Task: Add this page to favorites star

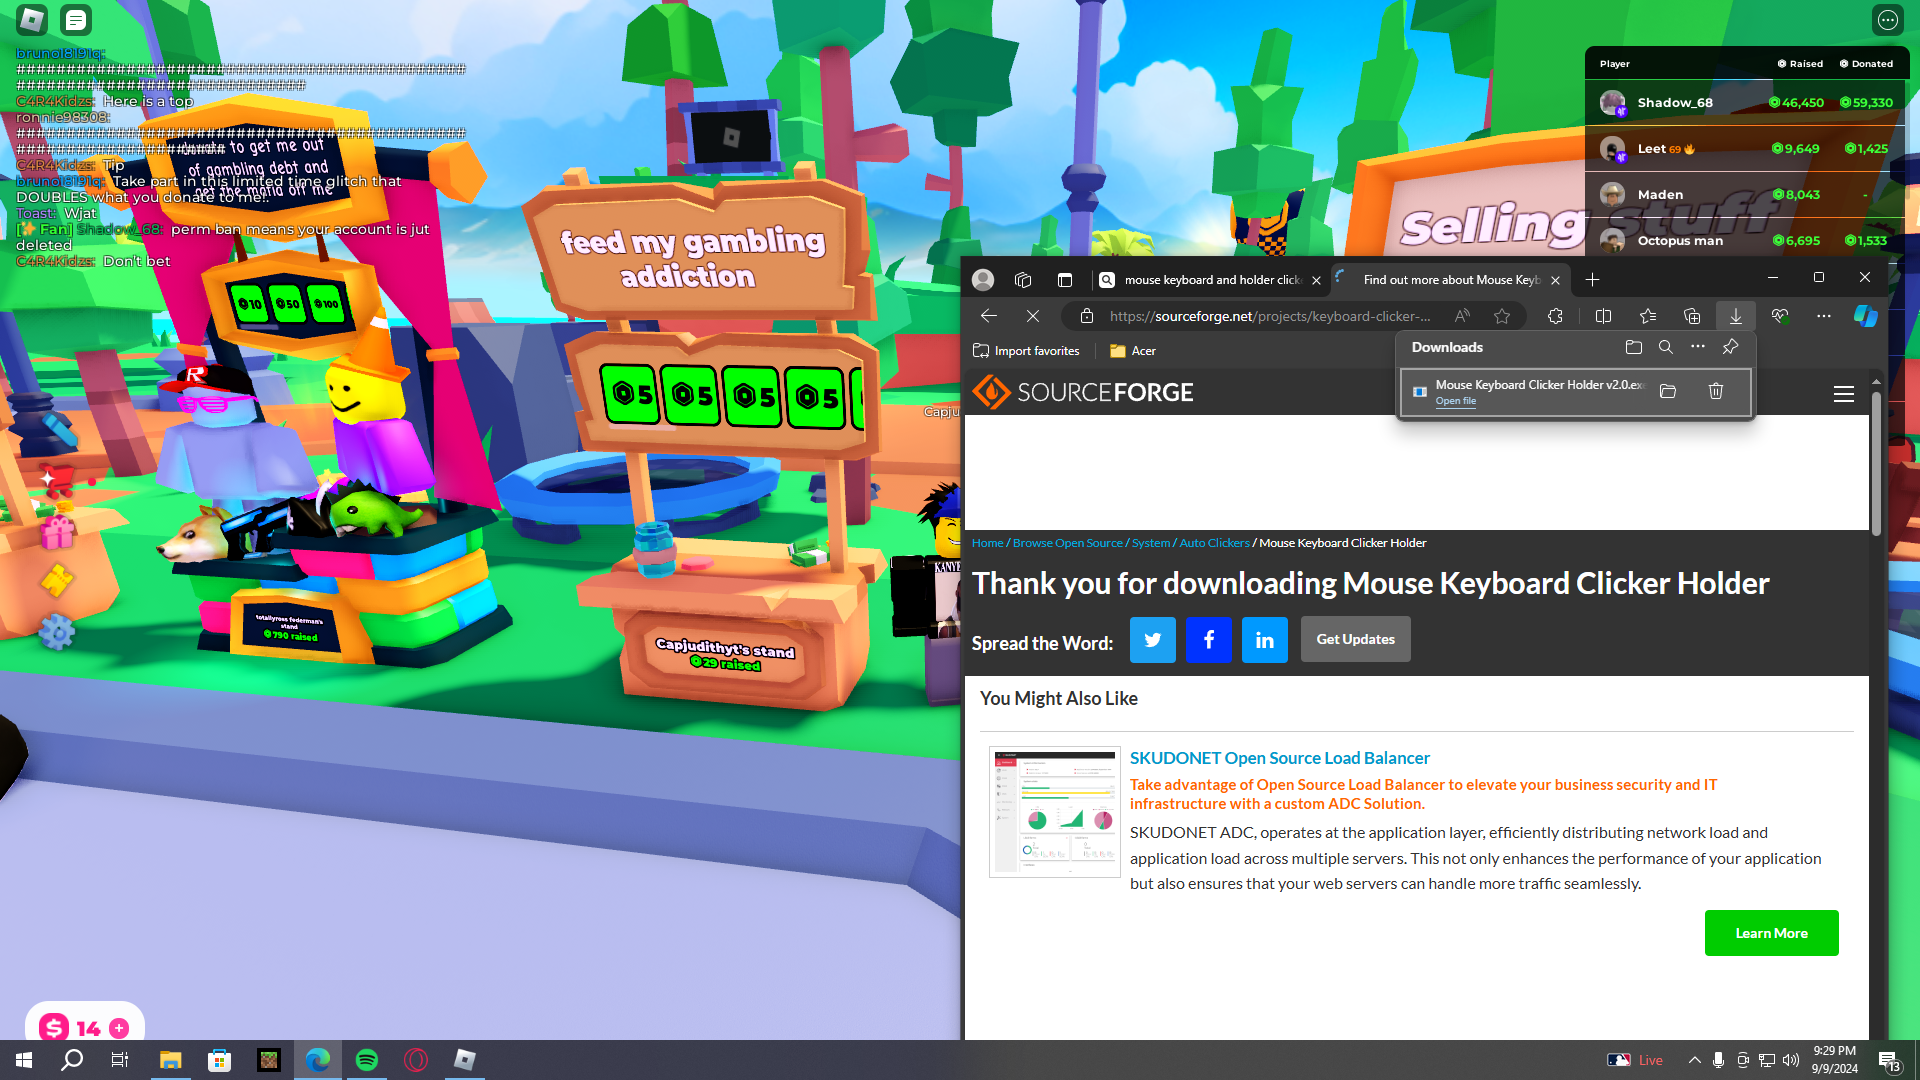Action: pos(1501,316)
